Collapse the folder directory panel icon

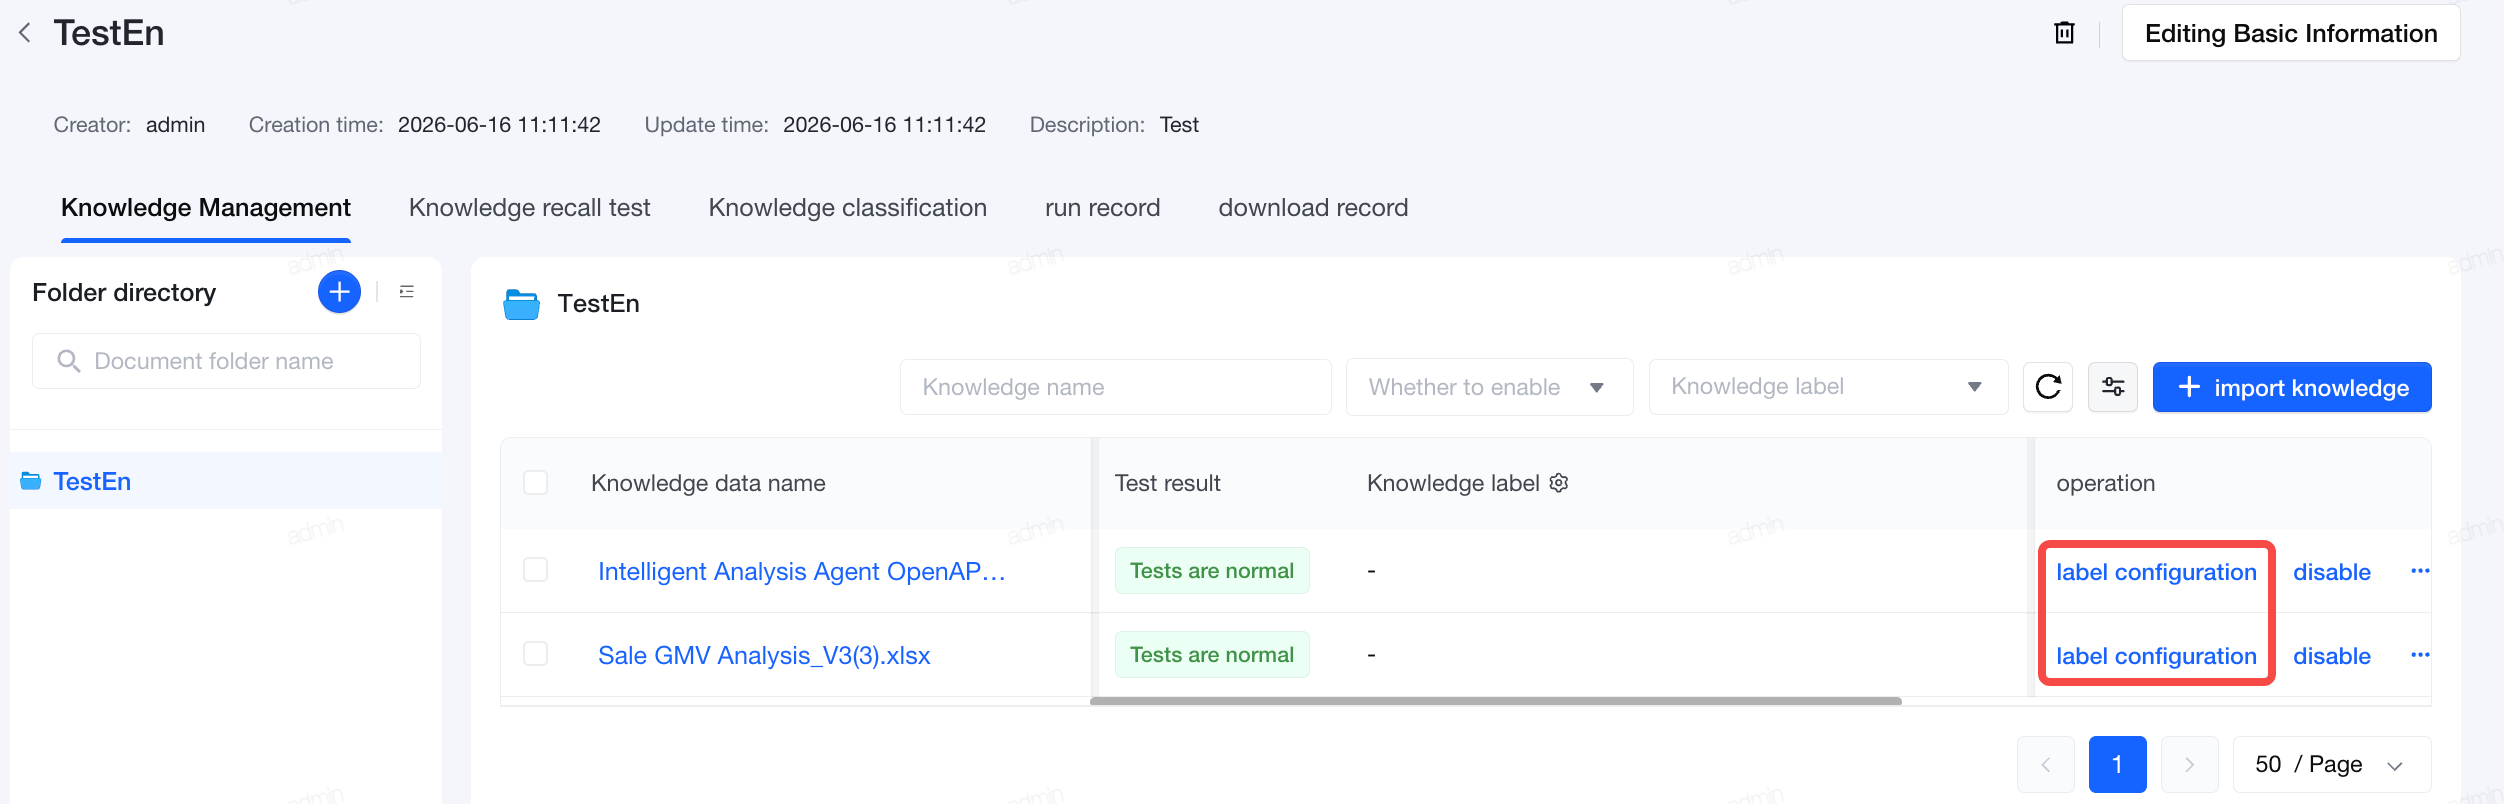pos(406,292)
